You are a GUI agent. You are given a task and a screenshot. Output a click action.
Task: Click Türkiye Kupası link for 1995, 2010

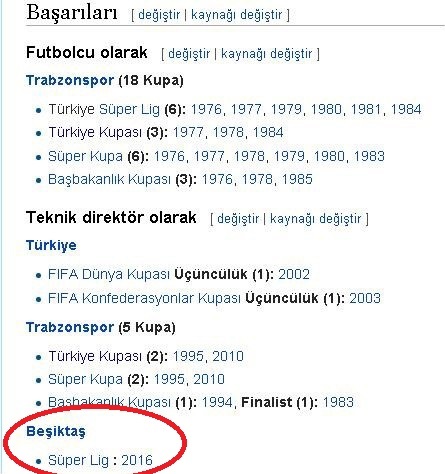coord(95,356)
